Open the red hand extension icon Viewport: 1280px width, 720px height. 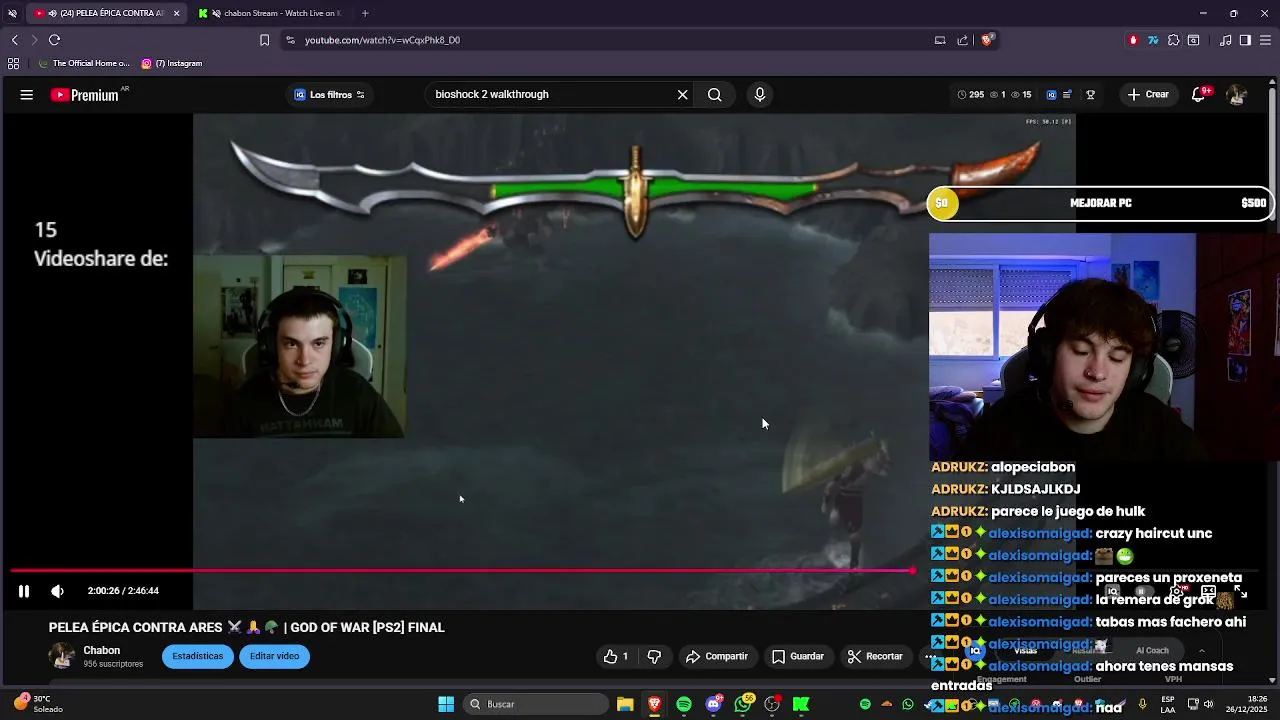coord(1133,40)
